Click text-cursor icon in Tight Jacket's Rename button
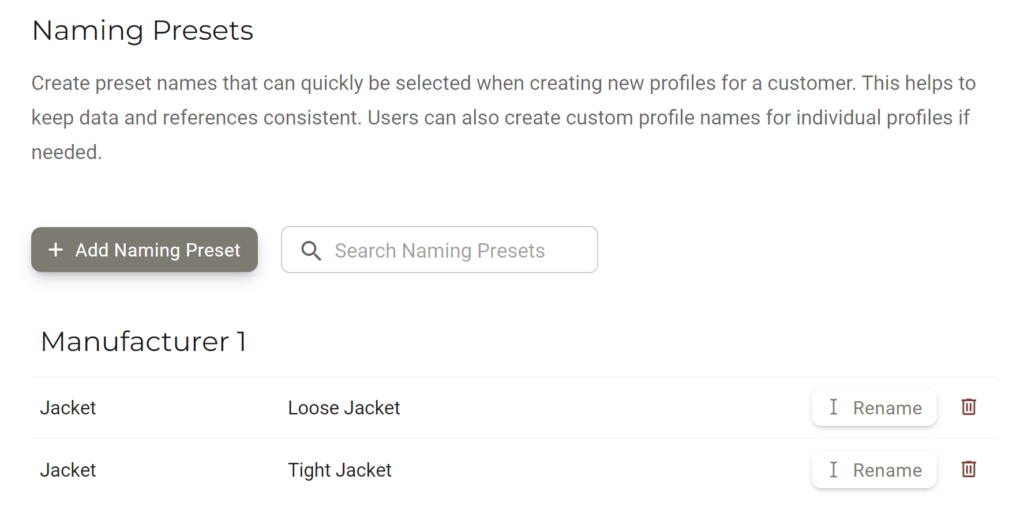 coord(833,469)
